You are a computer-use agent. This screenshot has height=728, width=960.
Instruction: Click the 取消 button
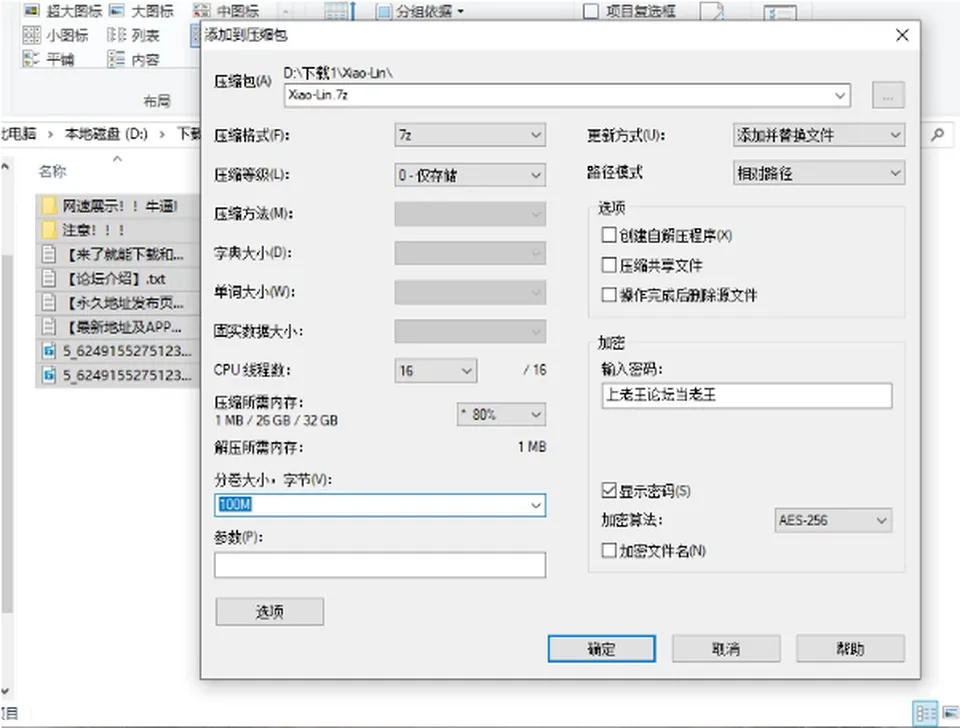click(726, 648)
